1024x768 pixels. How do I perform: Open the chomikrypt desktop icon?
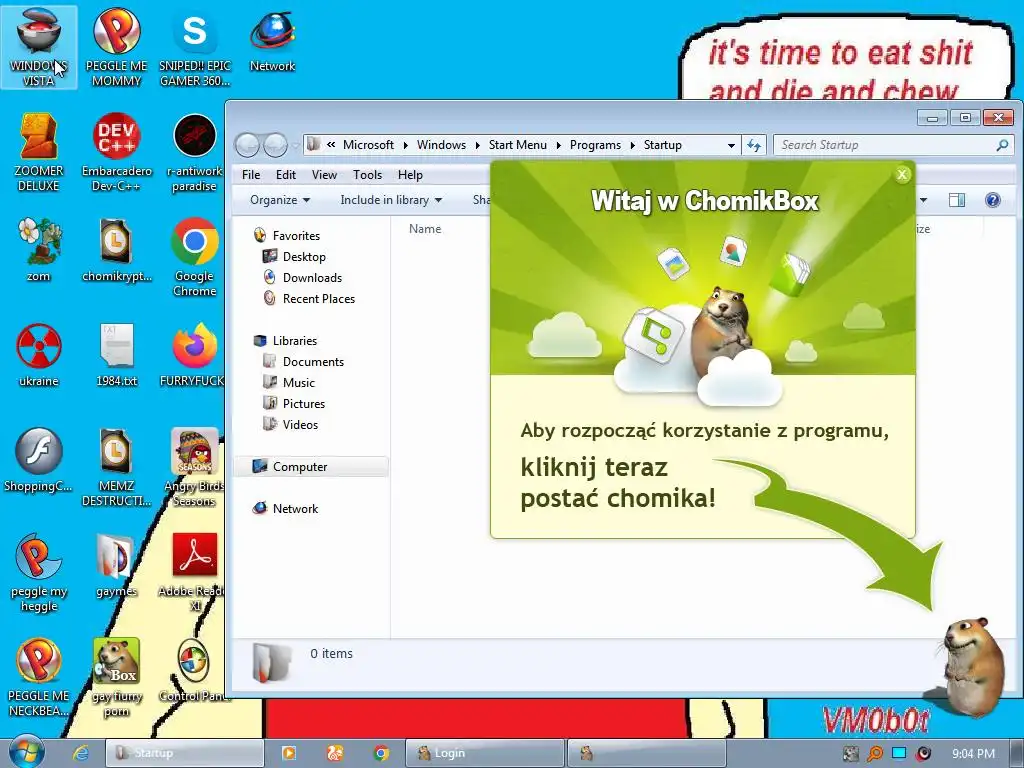[116, 249]
